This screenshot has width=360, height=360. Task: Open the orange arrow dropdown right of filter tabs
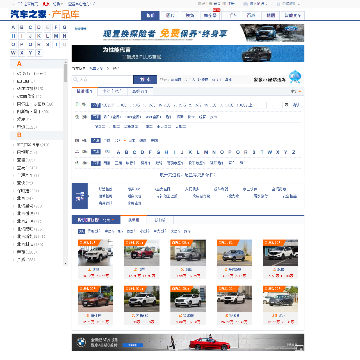[299, 91]
